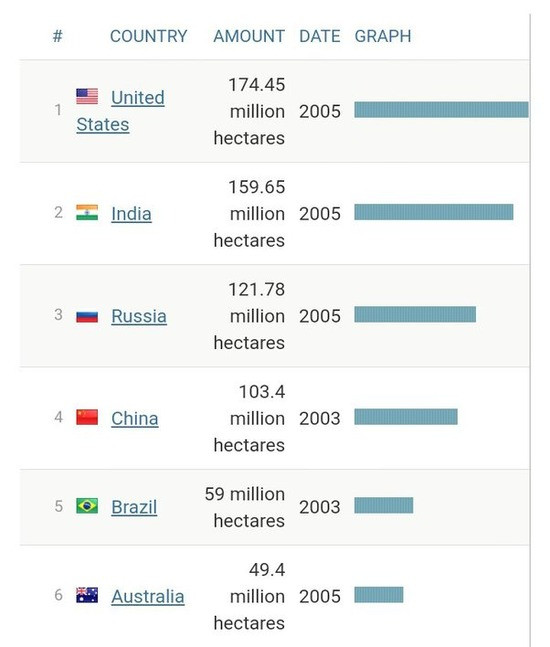Click the United States graph bar

pos(441,110)
